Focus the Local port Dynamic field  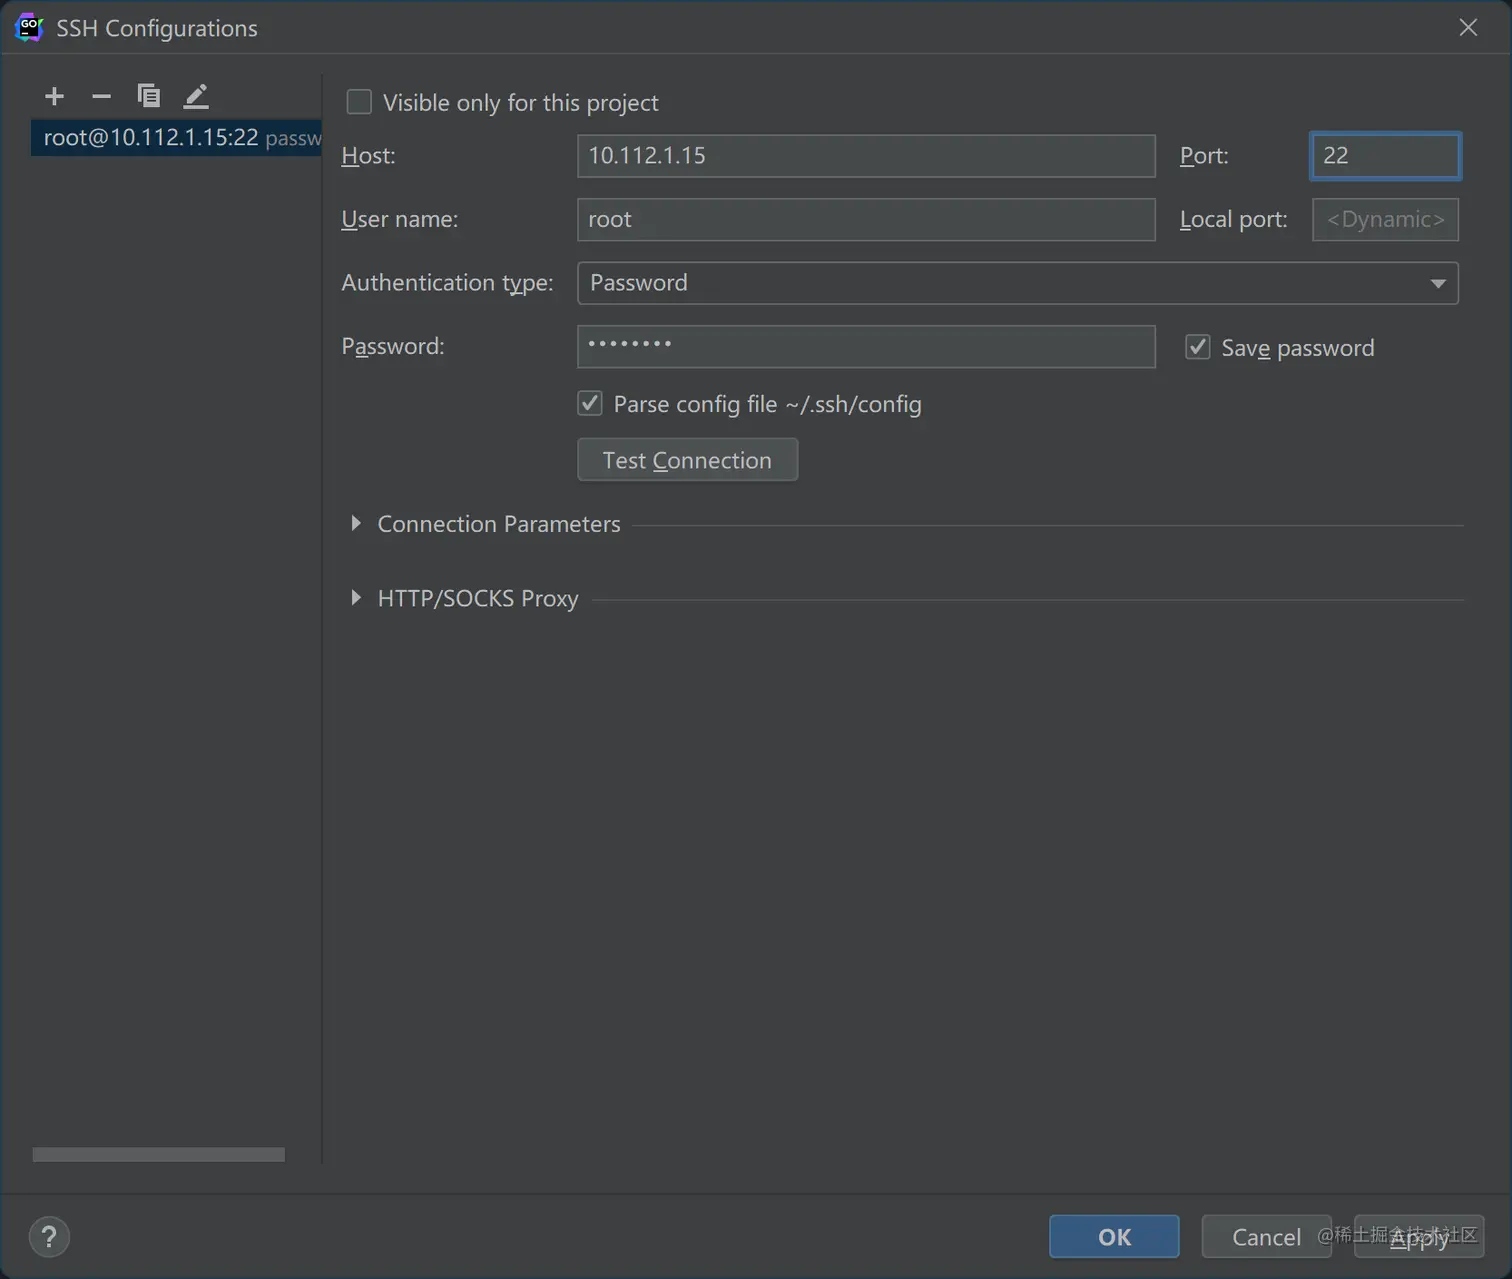point(1385,220)
